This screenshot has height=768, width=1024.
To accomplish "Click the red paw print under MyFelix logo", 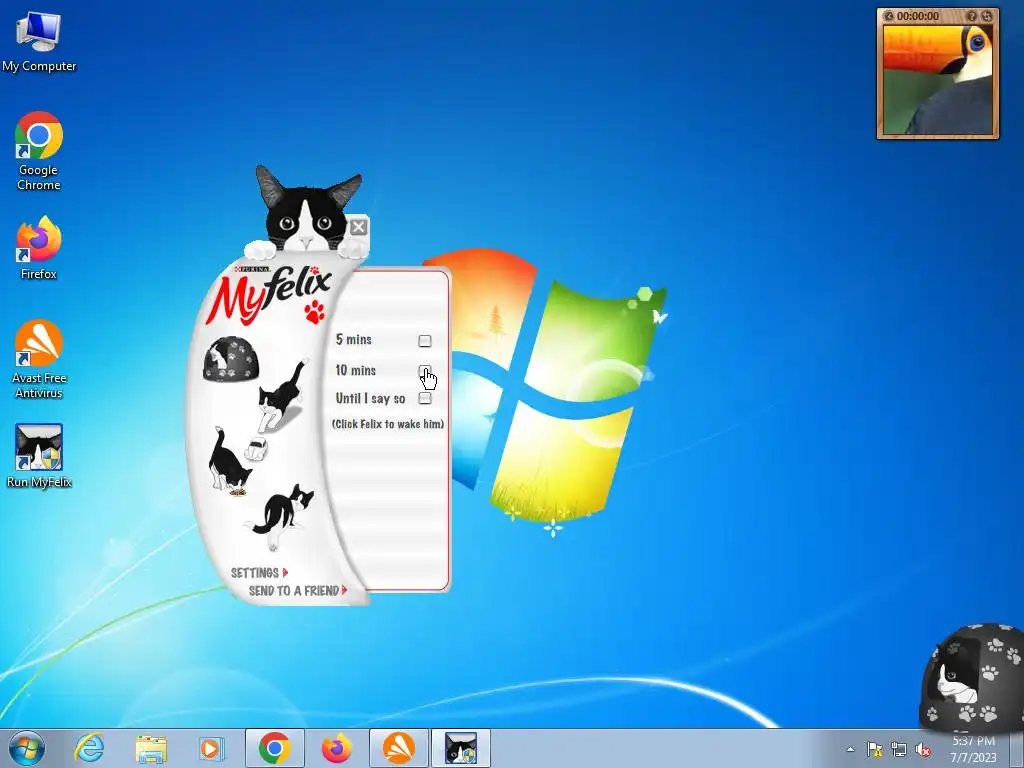I will click(x=315, y=312).
